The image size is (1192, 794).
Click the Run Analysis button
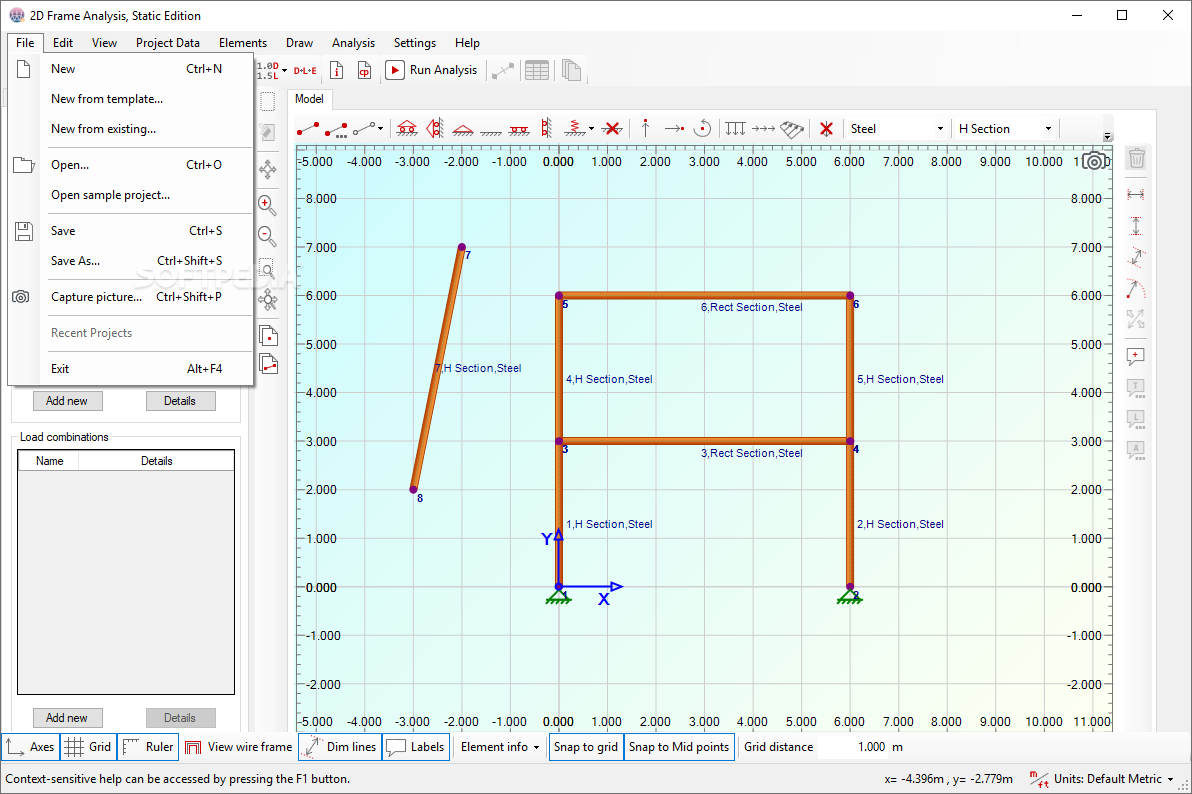433,70
